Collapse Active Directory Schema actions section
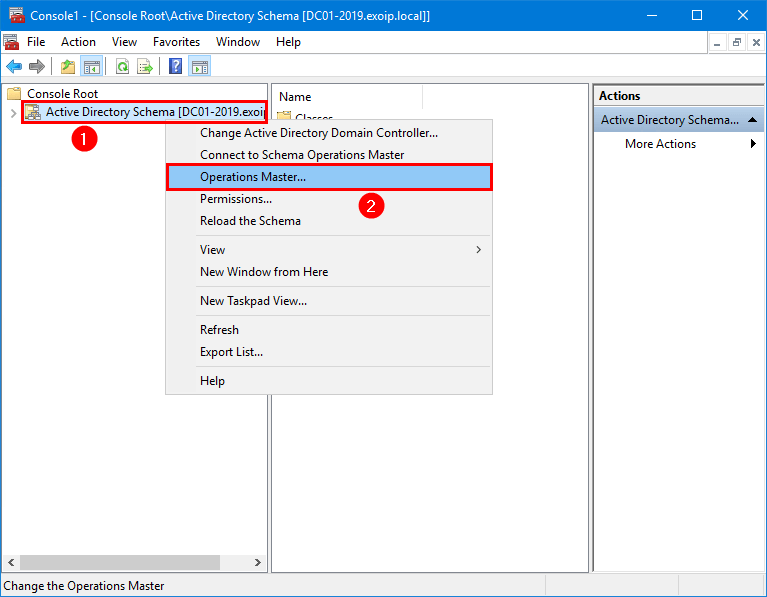This screenshot has height=597, width=767. pos(753,120)
